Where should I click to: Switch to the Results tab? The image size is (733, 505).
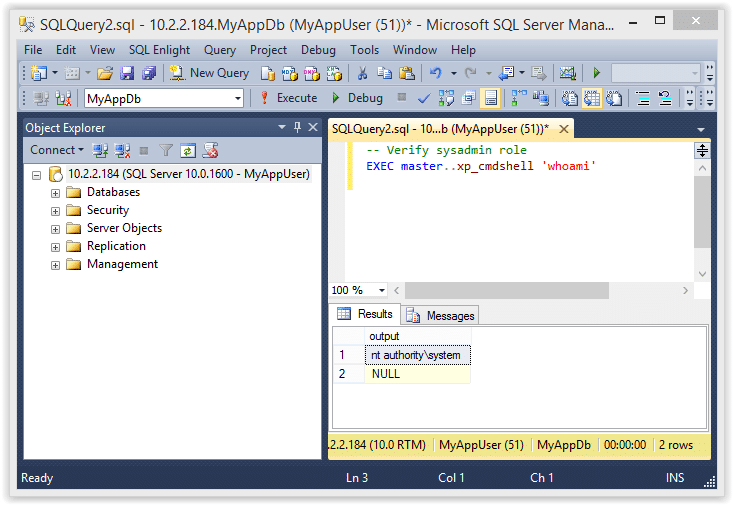(x=365, y=314)
